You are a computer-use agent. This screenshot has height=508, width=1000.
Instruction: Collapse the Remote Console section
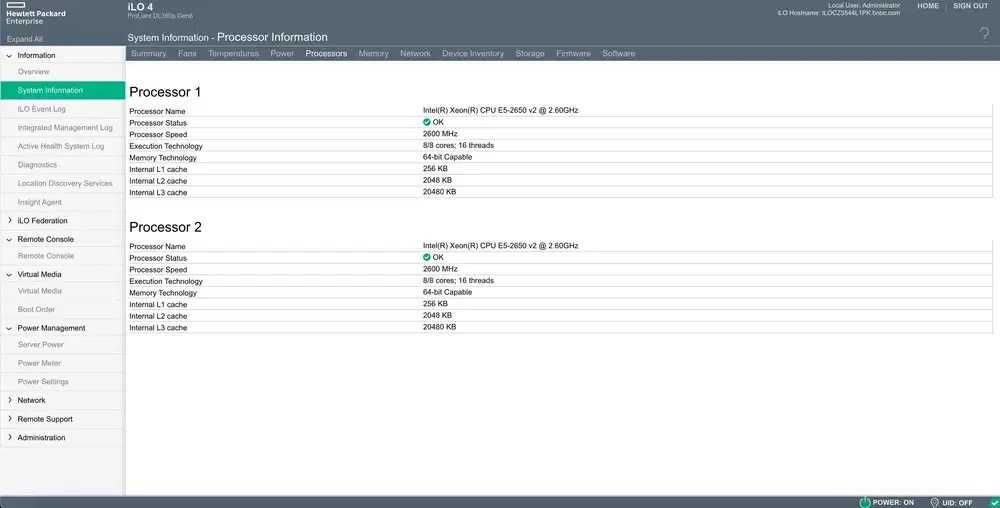[9, 239]
